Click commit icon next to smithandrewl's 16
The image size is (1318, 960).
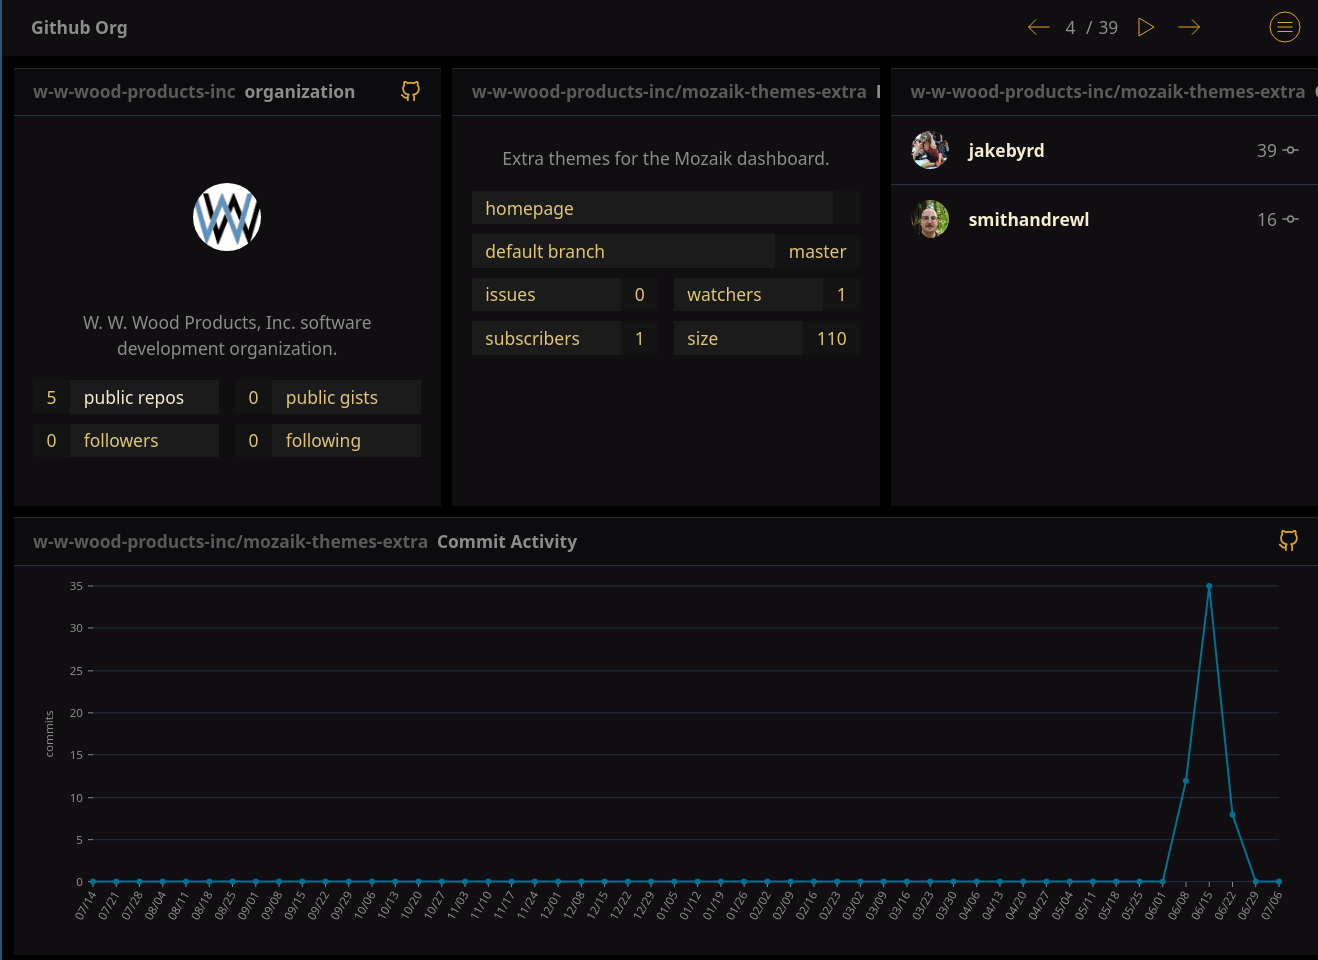pos(1291,219)
